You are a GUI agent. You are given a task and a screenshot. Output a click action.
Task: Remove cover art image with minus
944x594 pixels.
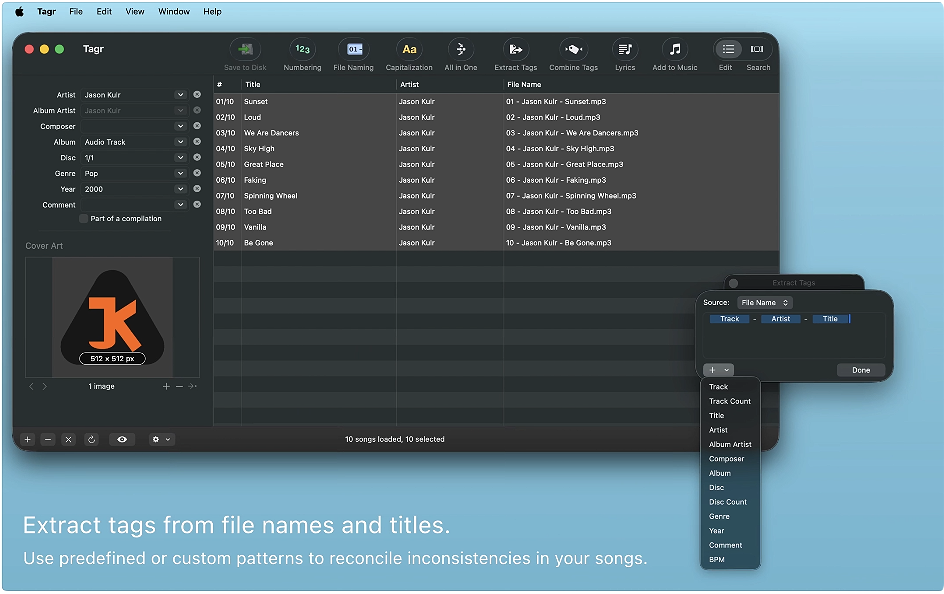179,386
